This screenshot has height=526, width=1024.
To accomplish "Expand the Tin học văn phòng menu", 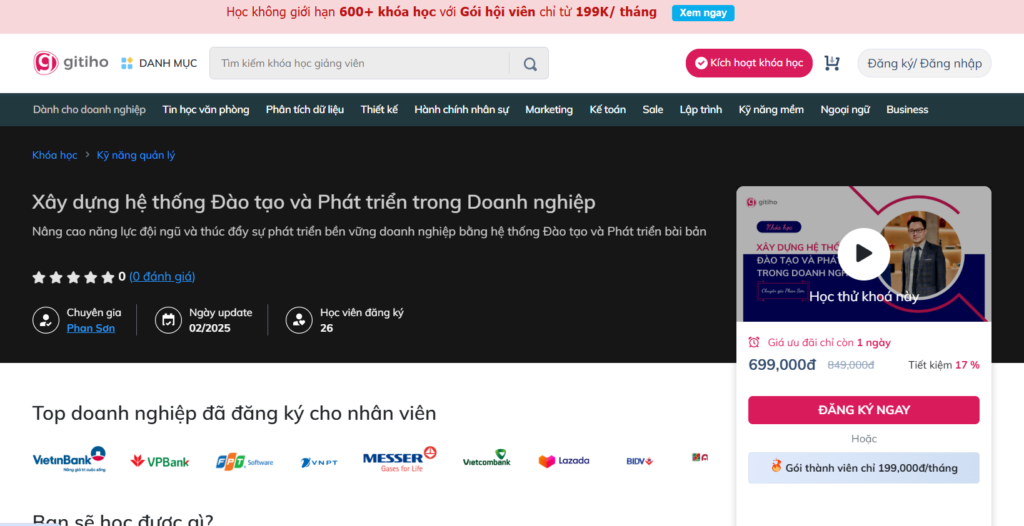I will click(205, 110).
